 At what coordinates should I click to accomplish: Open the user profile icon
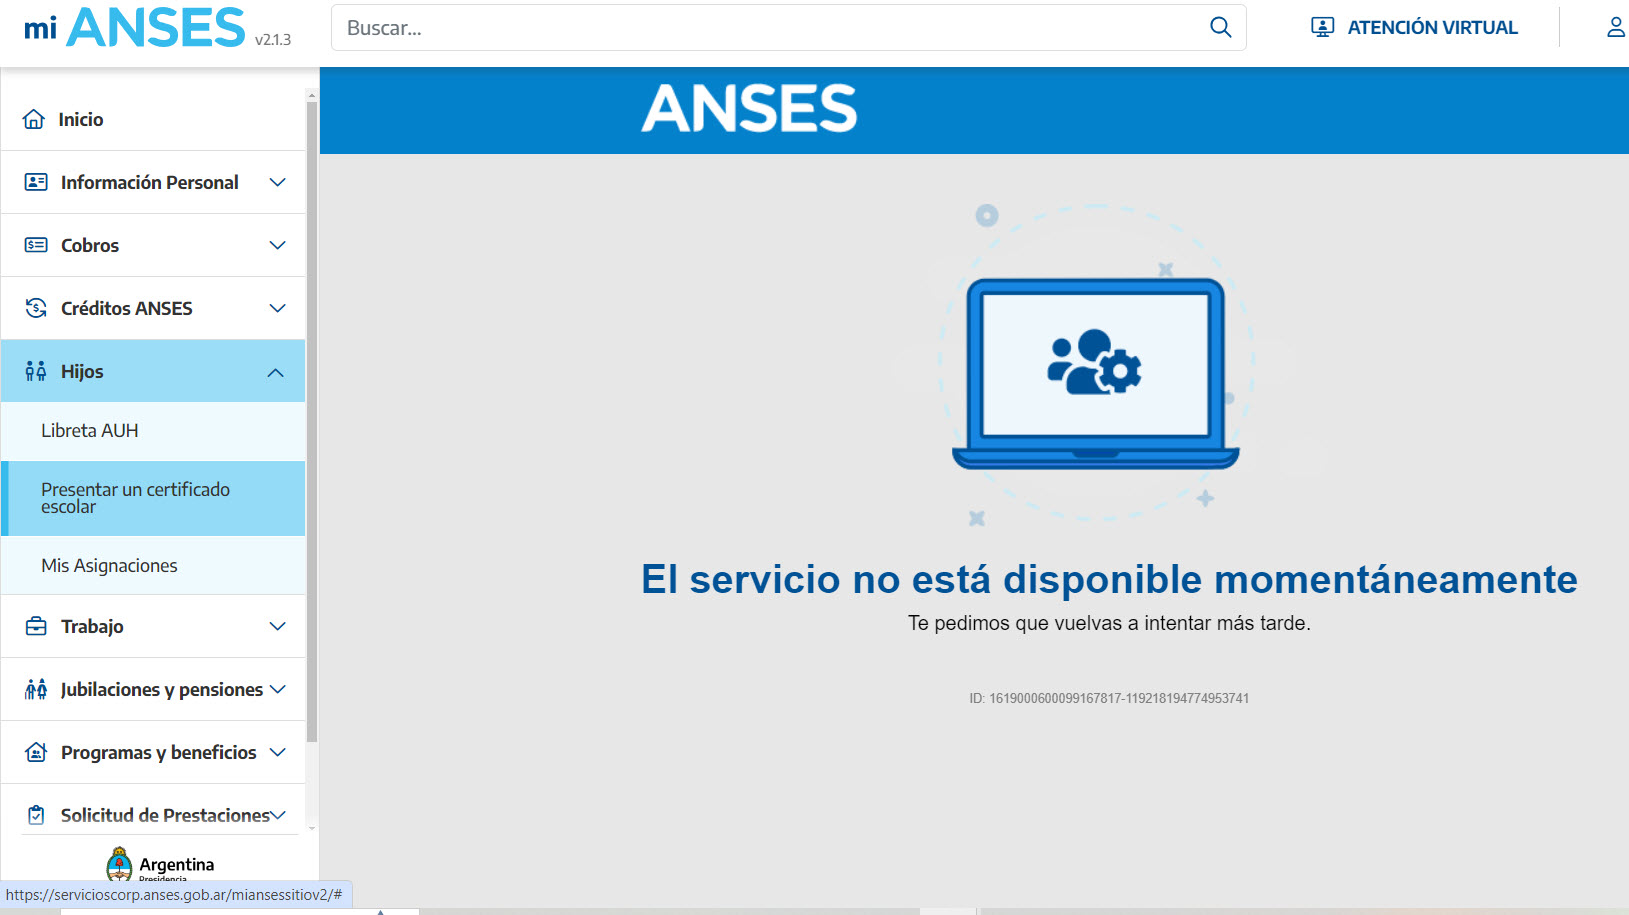pyautogui.click(x=1616, y=27)
